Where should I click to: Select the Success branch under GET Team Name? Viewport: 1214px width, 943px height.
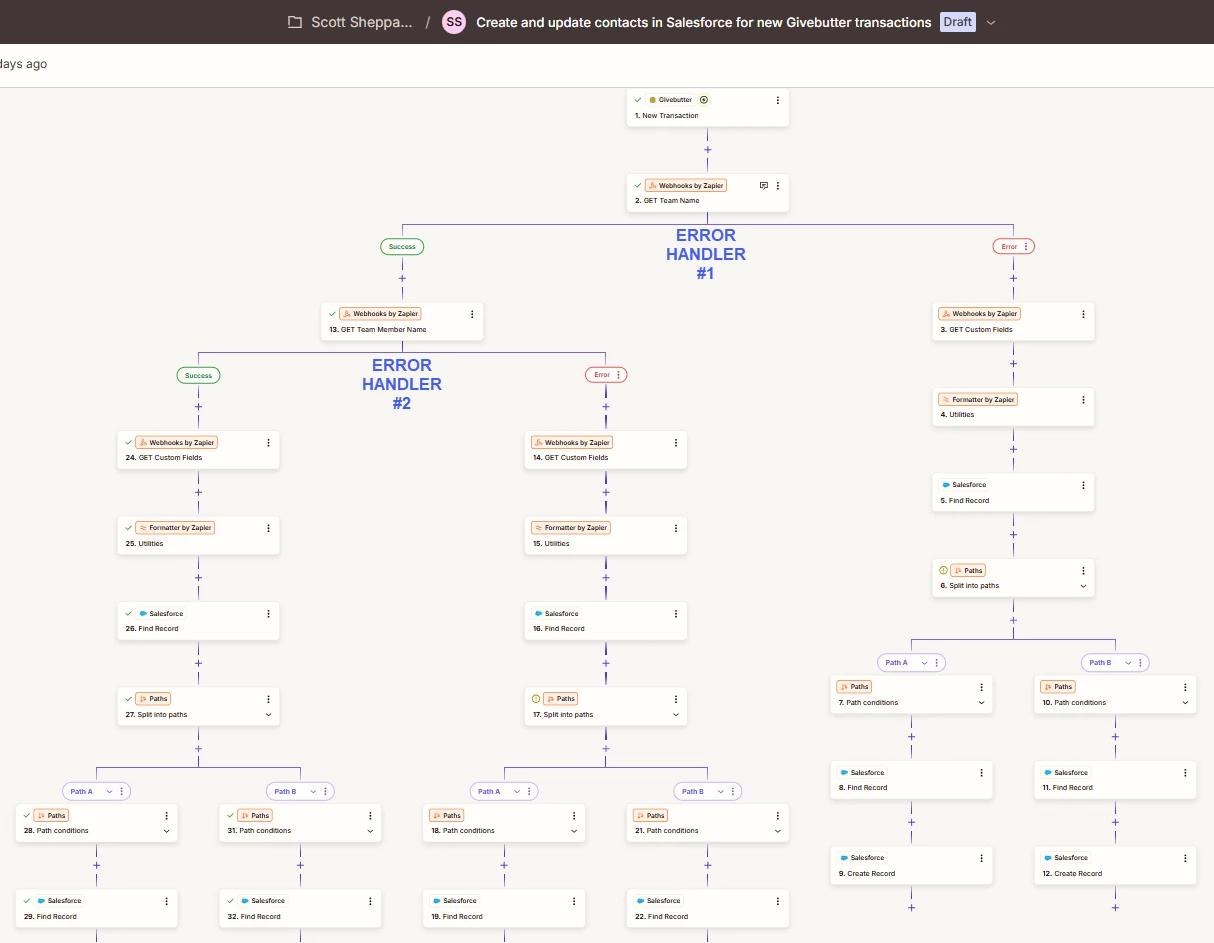[402, 246]
